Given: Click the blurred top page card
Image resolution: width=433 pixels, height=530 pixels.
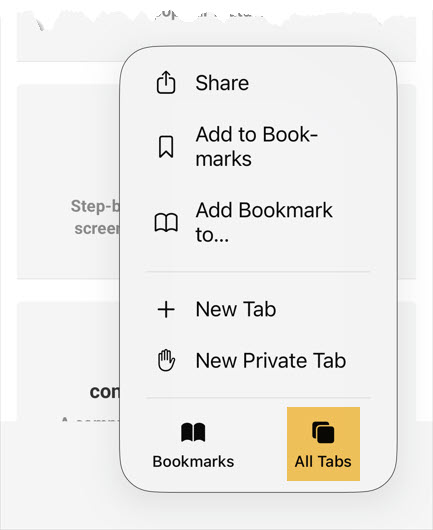Looking at the screenshot, I should point(216,36).
